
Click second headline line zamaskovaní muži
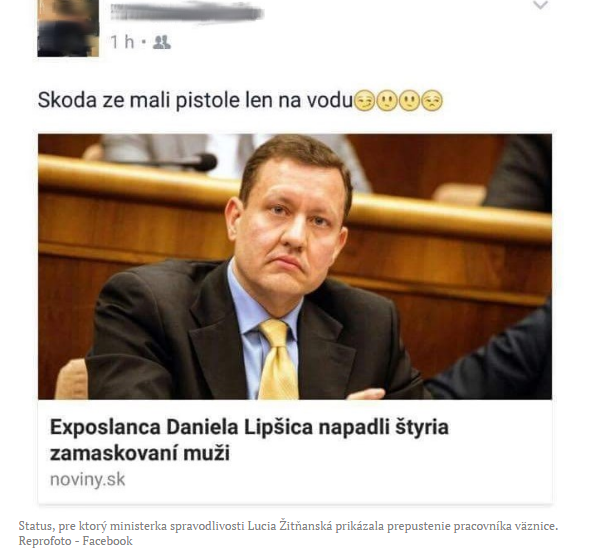(x=140, y=453)
